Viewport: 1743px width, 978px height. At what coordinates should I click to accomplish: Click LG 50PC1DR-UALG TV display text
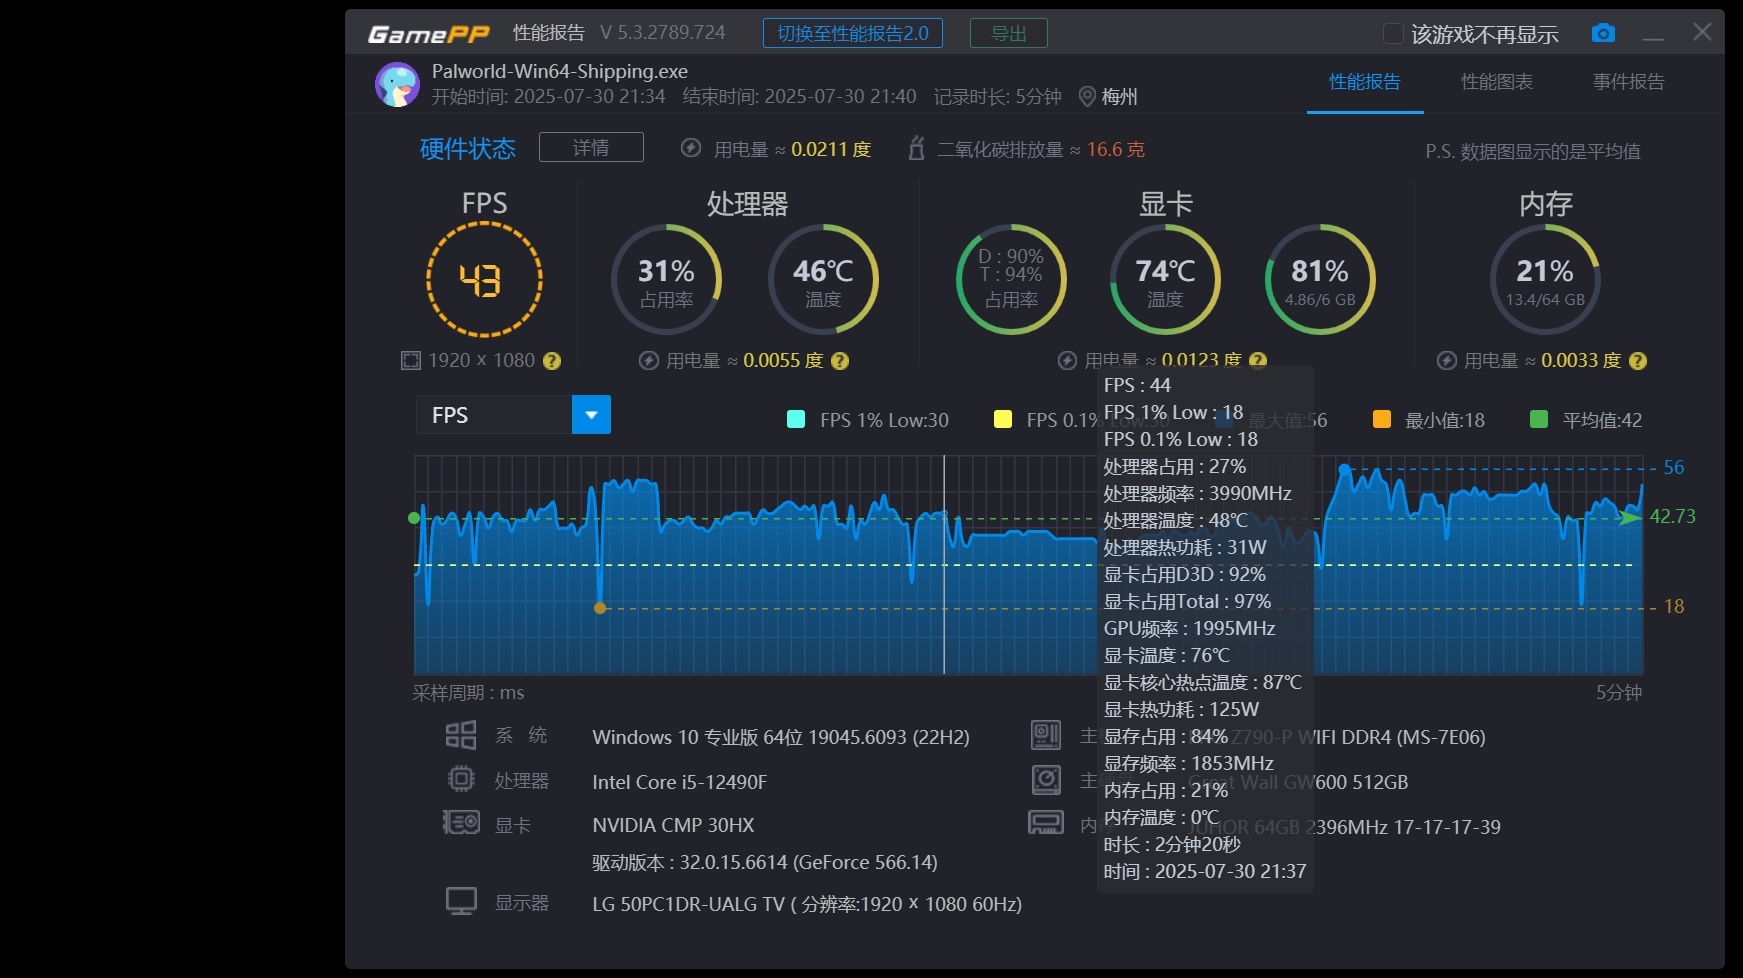click(x=807, y=904)
